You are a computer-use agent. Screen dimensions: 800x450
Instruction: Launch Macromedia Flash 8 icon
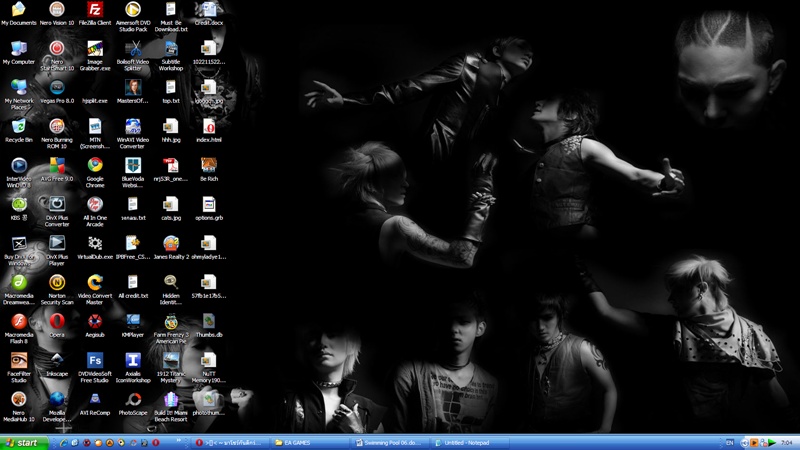click(19, 329)
